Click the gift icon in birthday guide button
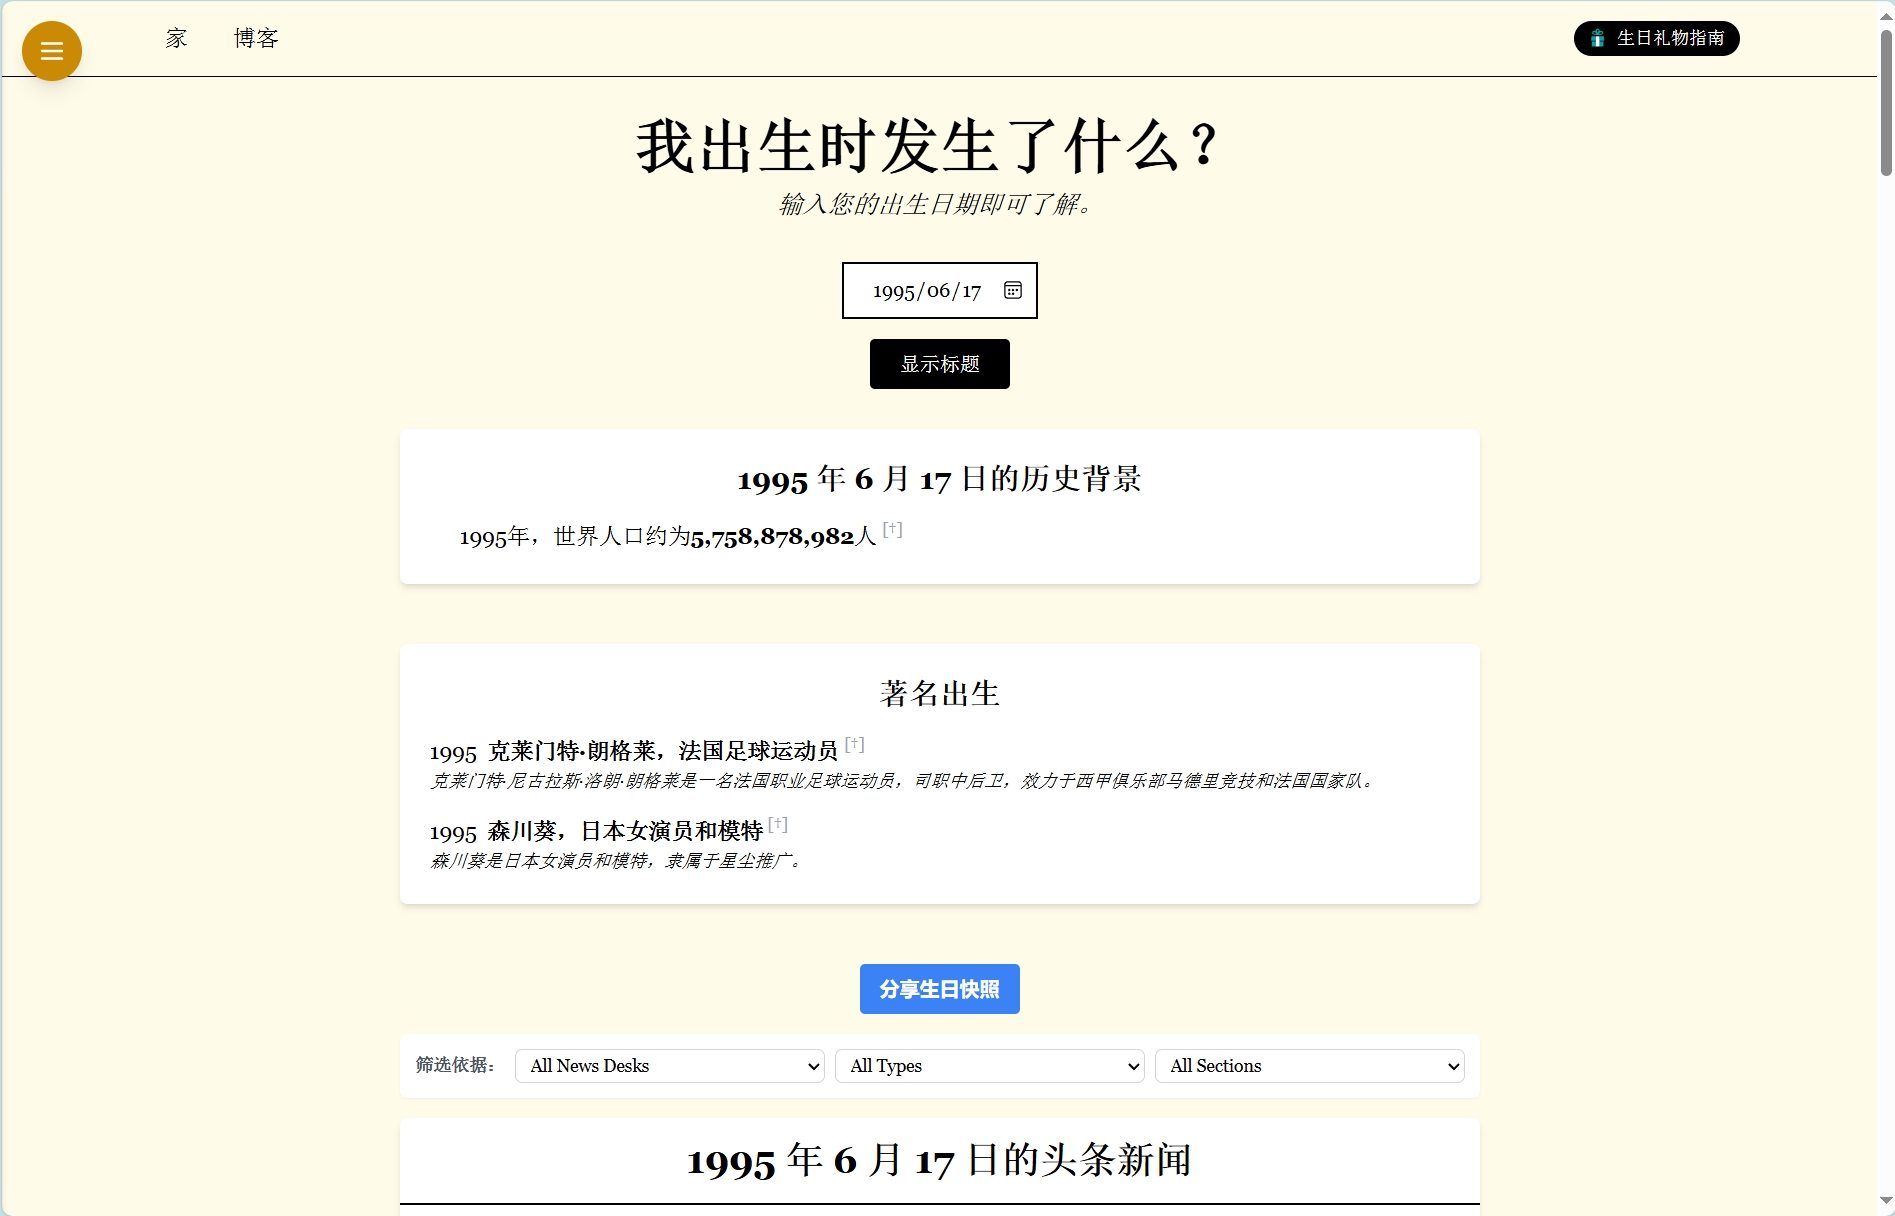The image size is (1895, 1216). click(1597, 38)
